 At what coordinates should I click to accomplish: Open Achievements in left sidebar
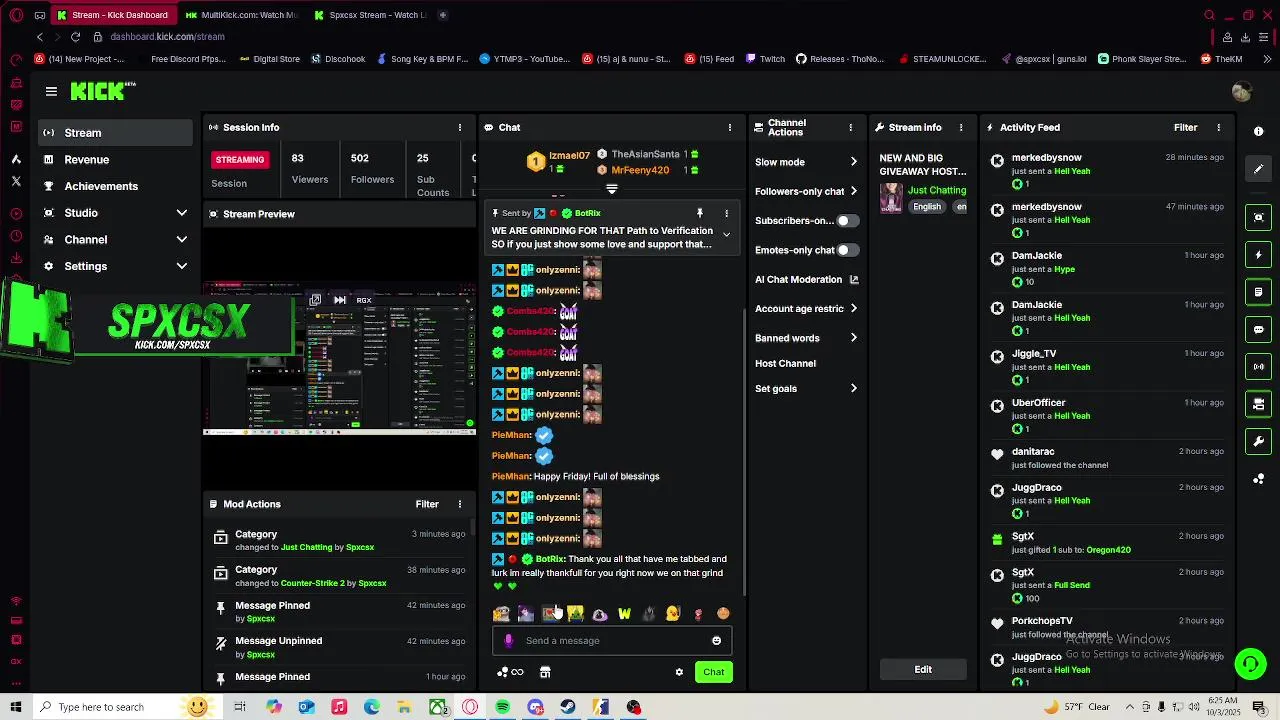tap(116, 186)
